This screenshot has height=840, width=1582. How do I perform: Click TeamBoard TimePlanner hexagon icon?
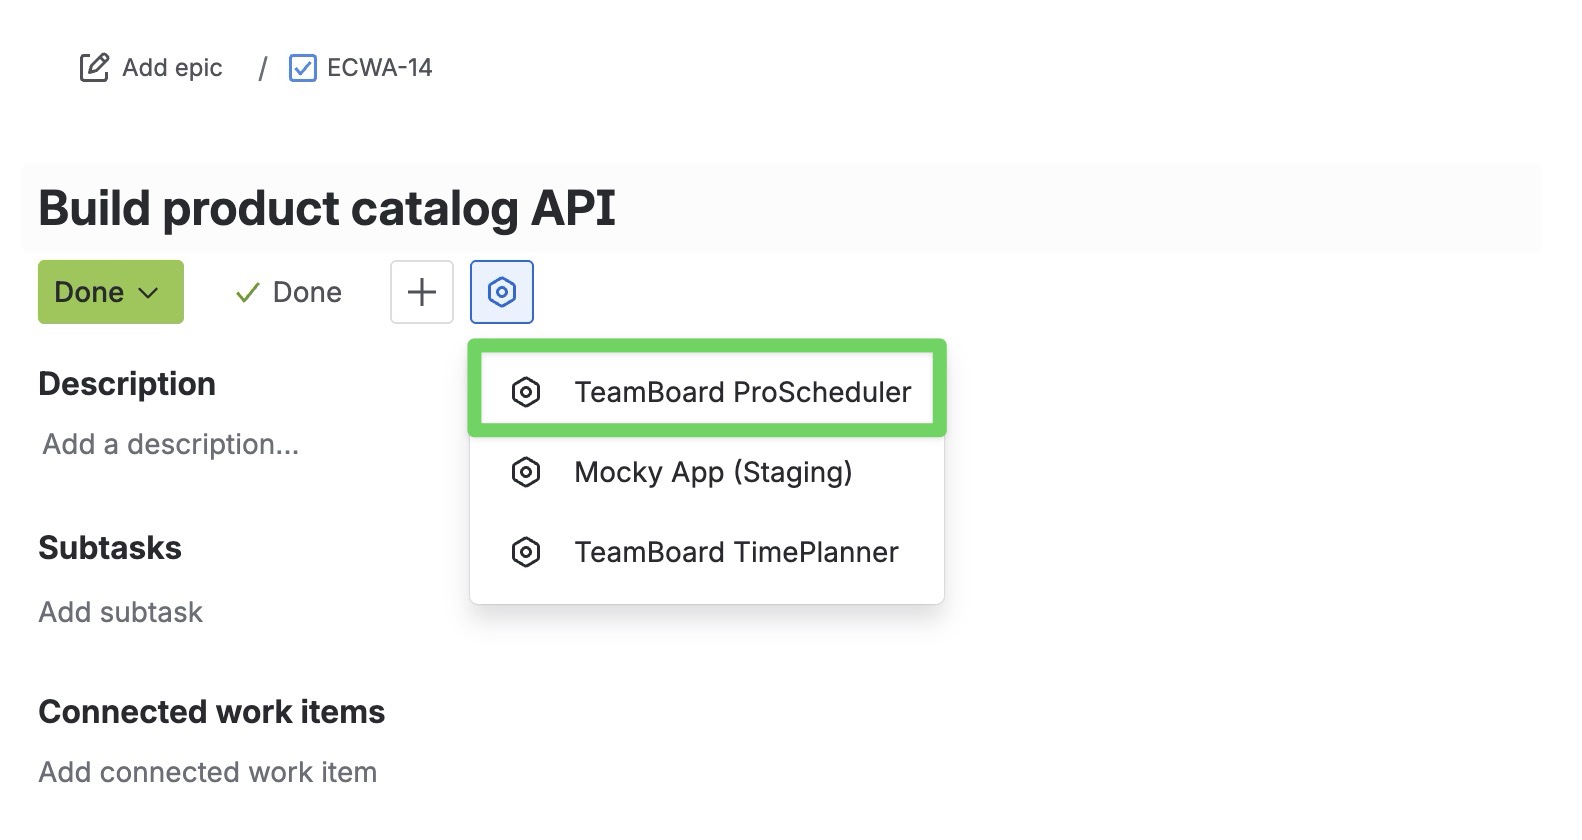pos(526,552)
